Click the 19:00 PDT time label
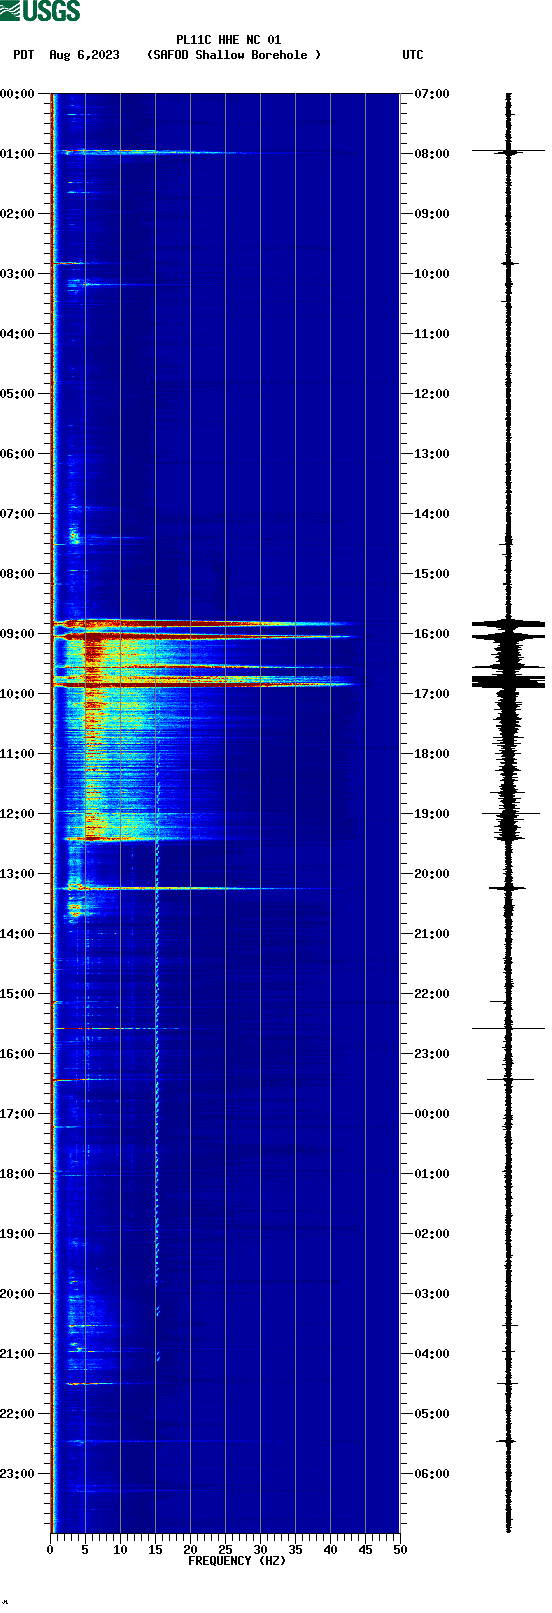This screenshot has width=552, height=1613. point(18,1234)
